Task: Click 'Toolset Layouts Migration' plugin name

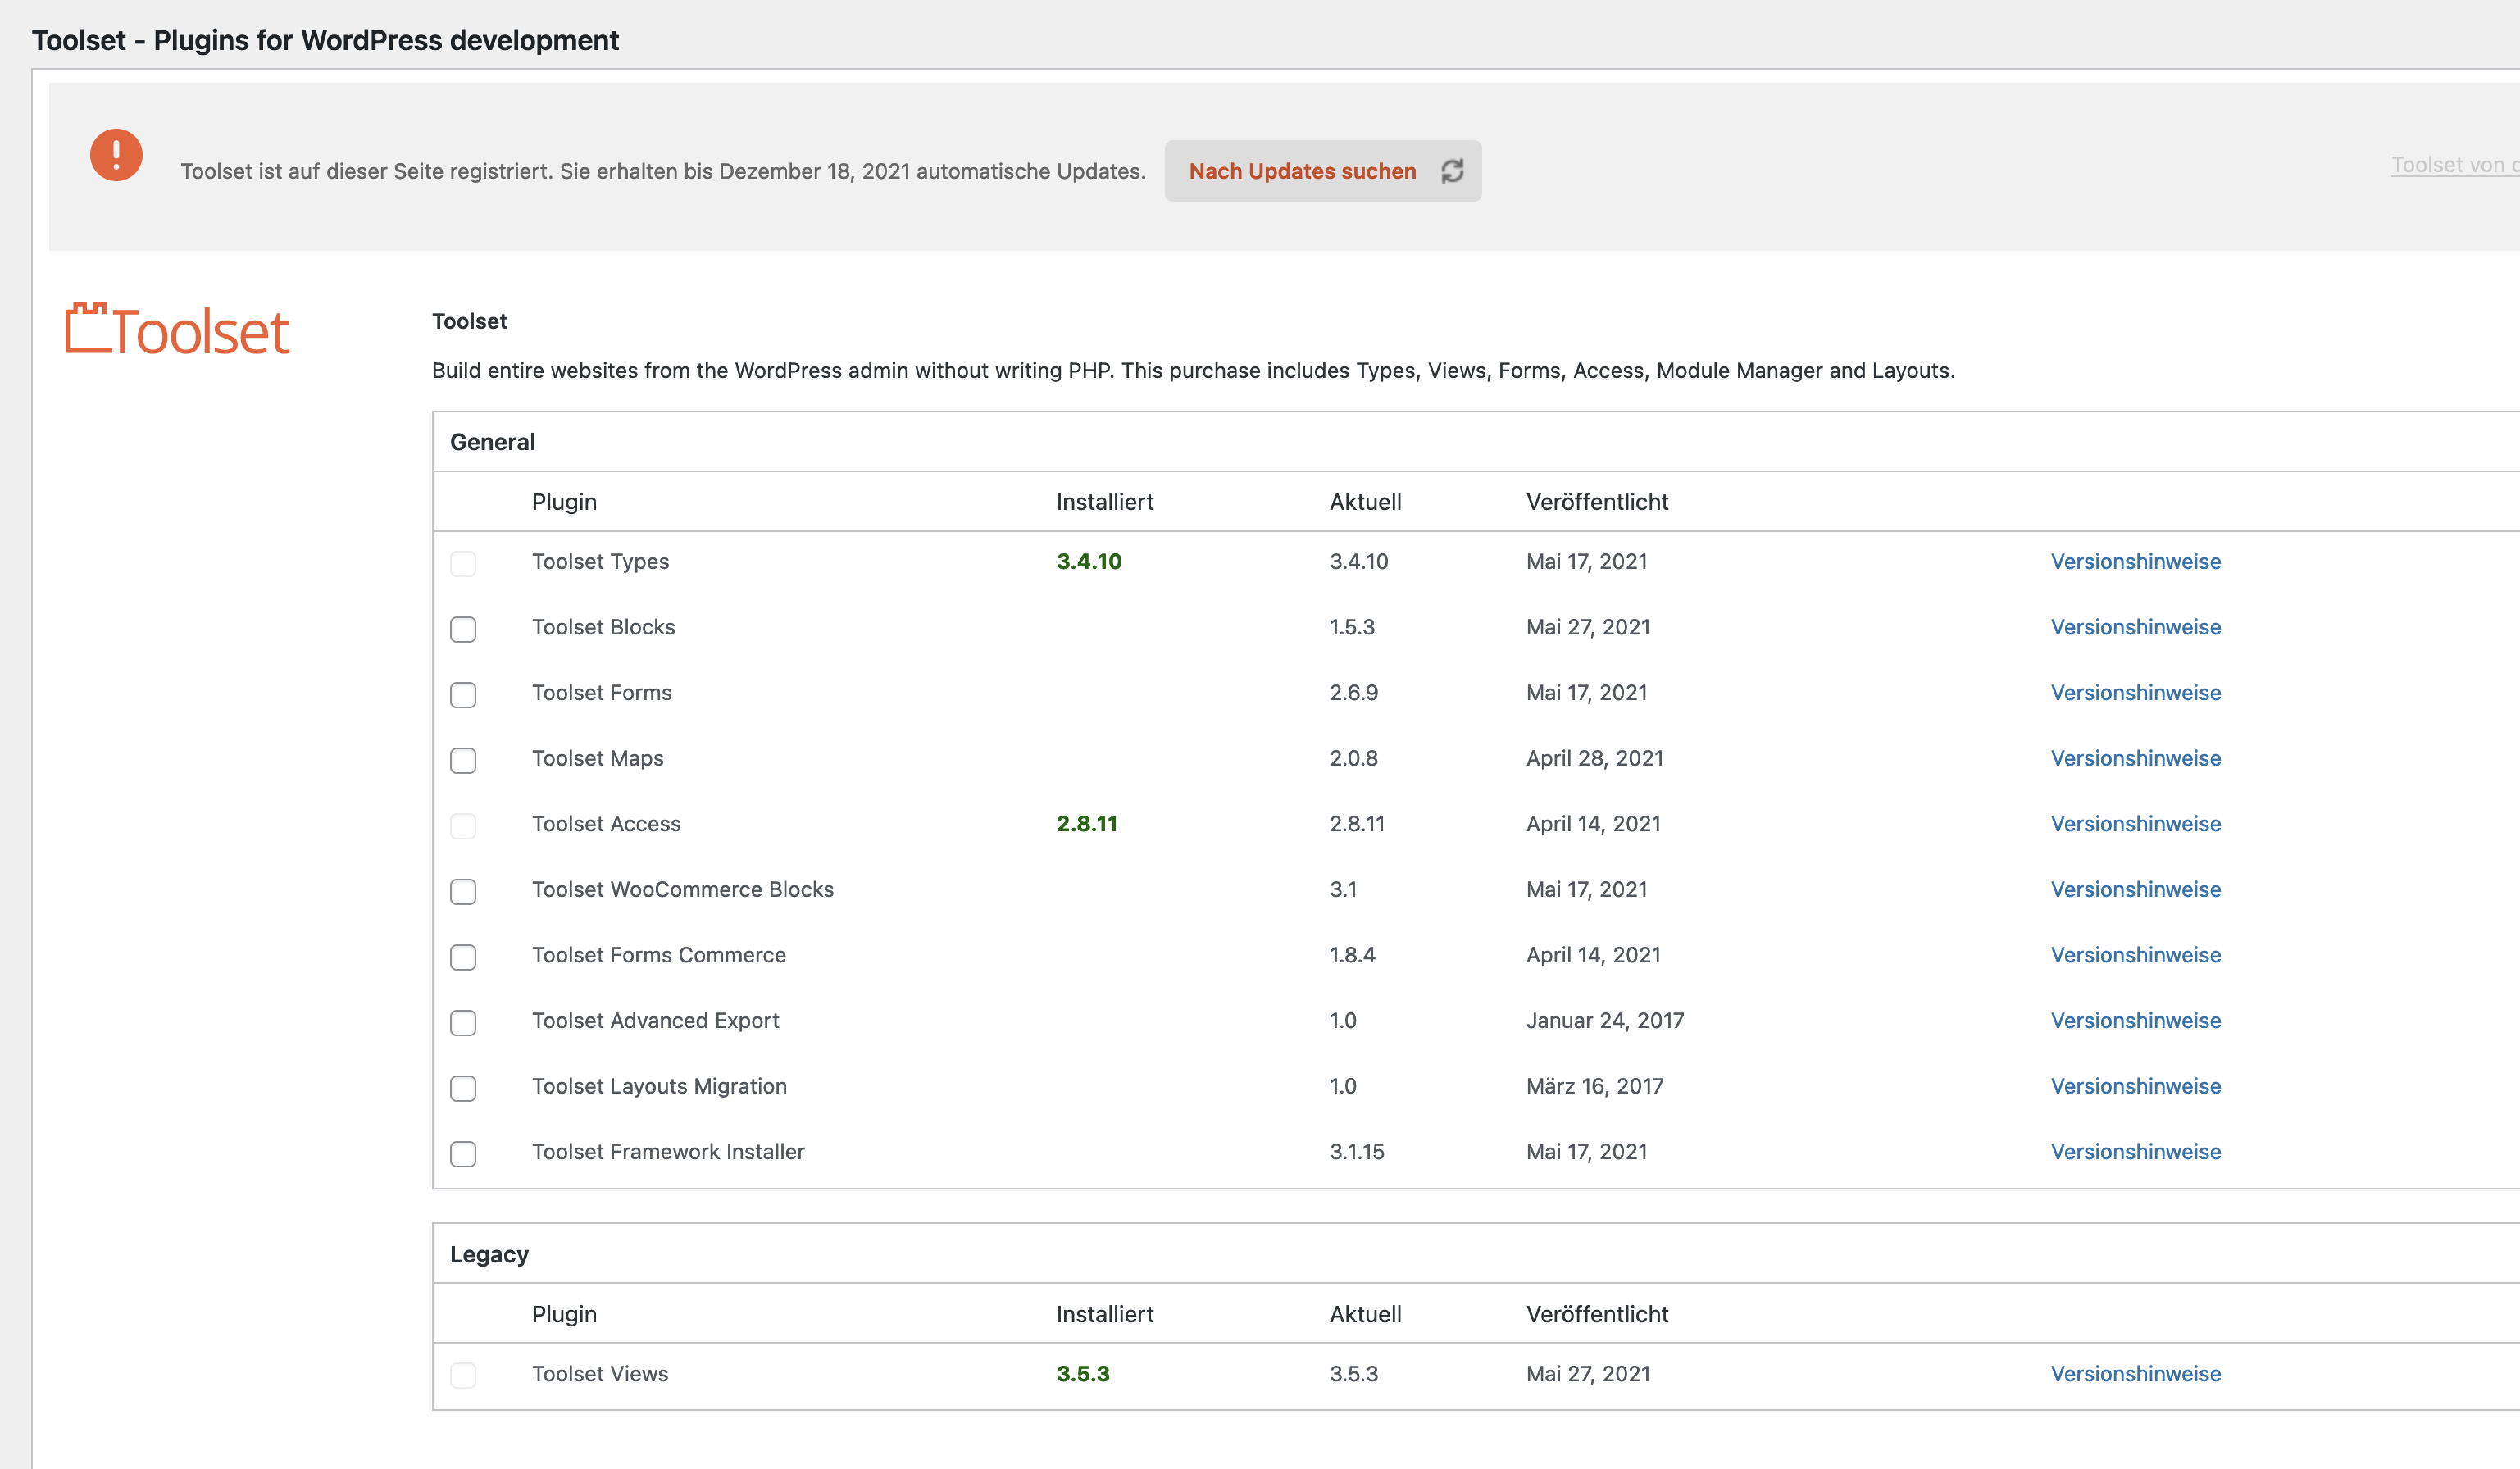Action: click(659, 1086)
